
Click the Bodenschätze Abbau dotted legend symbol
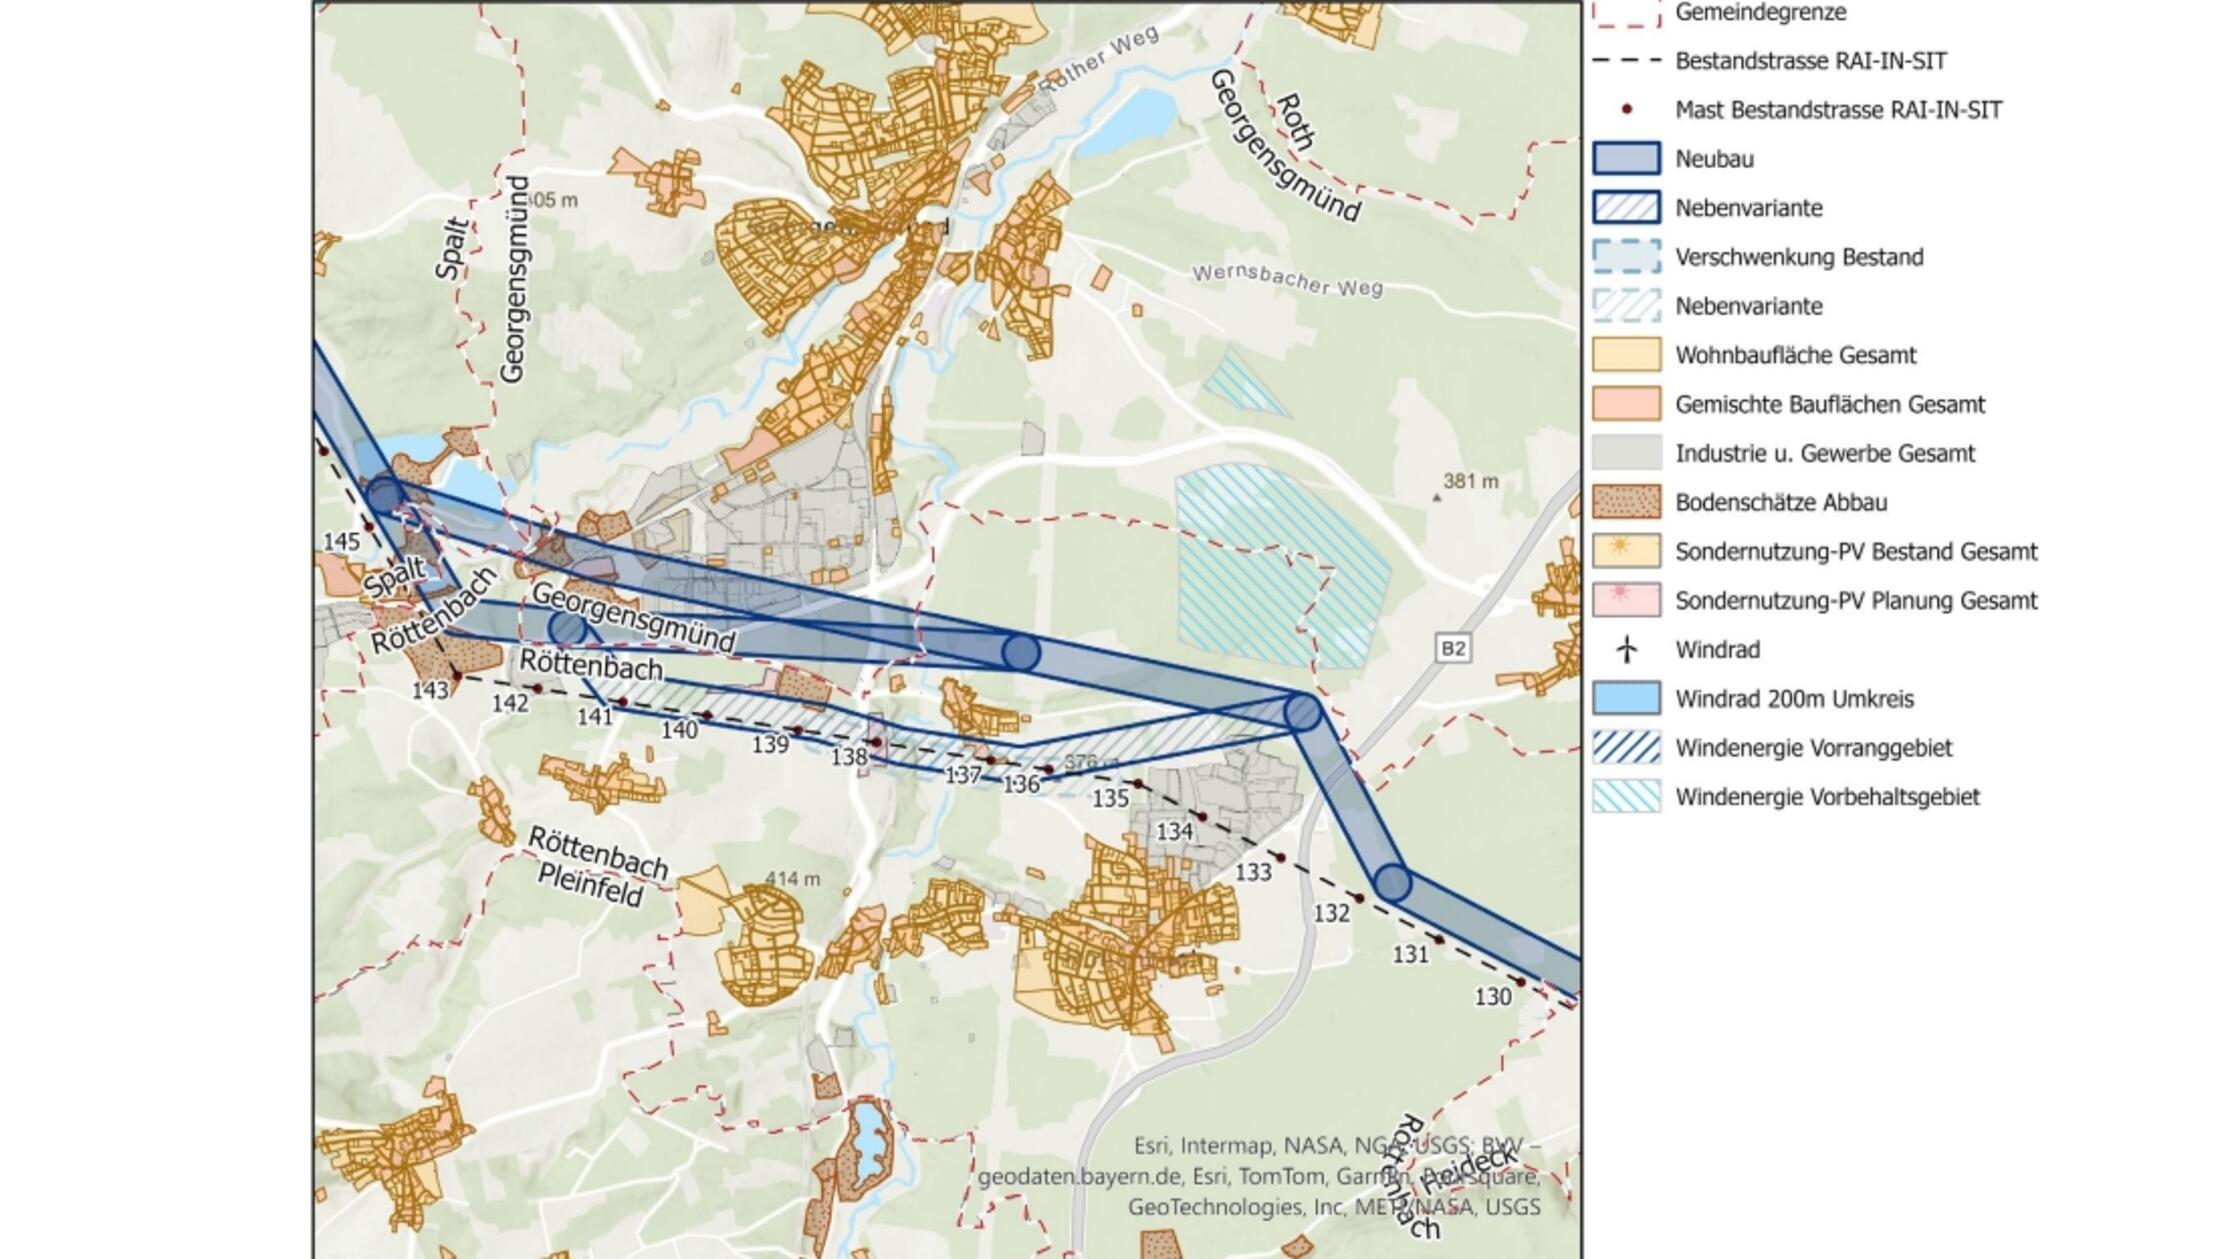pos(1626,502)
